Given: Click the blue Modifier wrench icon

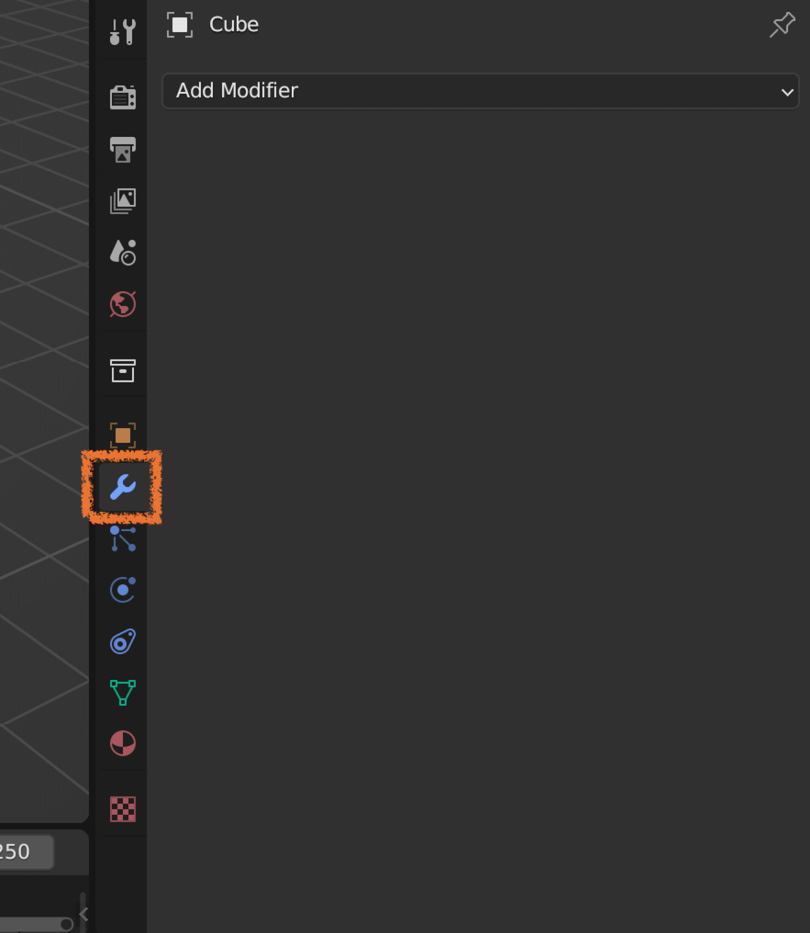Looking at the screenshot, I should point(123,487).
